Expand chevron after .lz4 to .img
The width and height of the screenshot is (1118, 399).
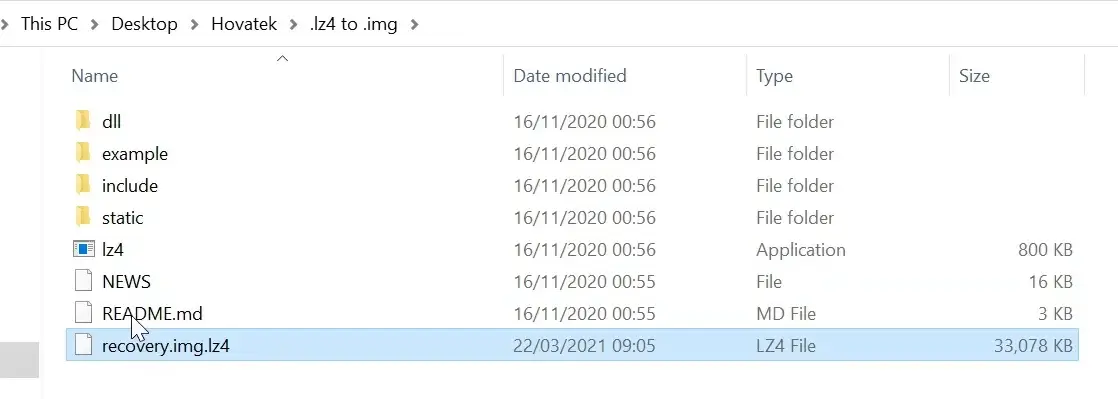pyautogui.click(x=414, y=24)
